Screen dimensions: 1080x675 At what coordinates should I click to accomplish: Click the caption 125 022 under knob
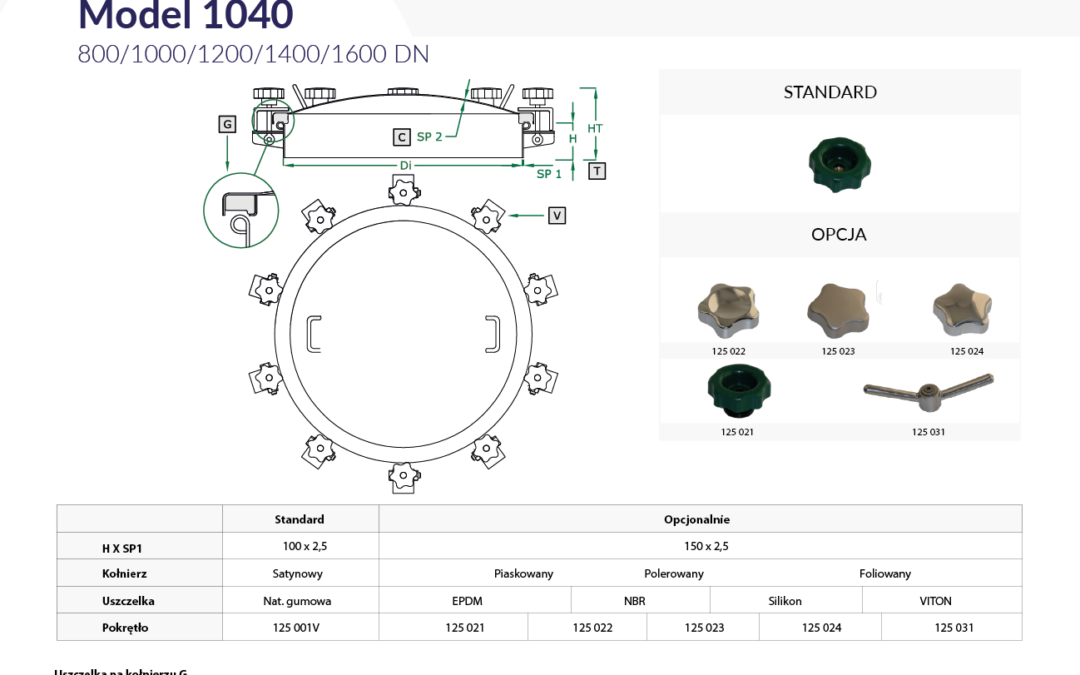(x=728, y=351)
